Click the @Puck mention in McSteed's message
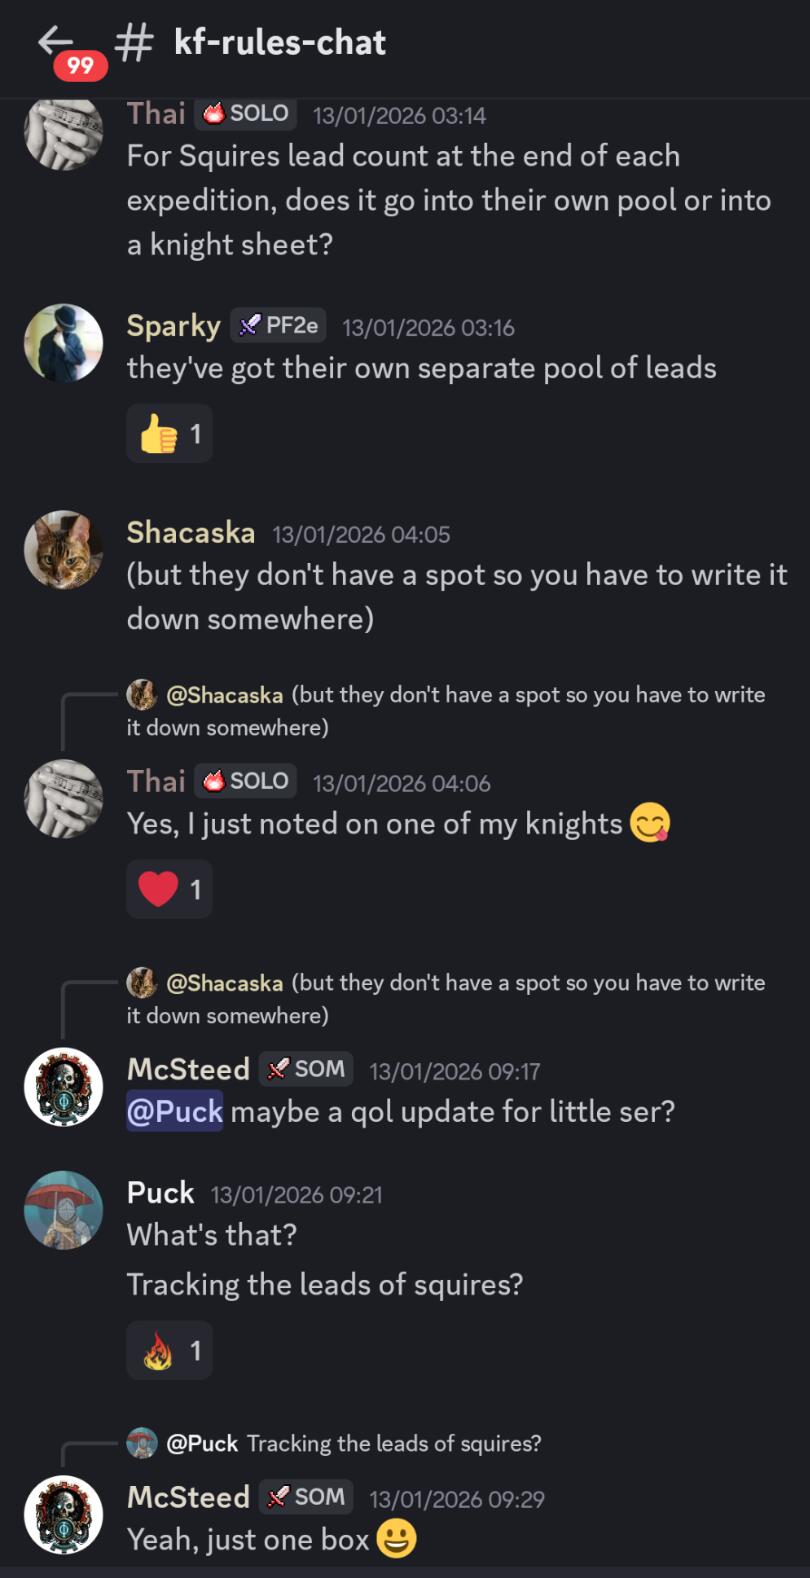 pos(175,1111)
